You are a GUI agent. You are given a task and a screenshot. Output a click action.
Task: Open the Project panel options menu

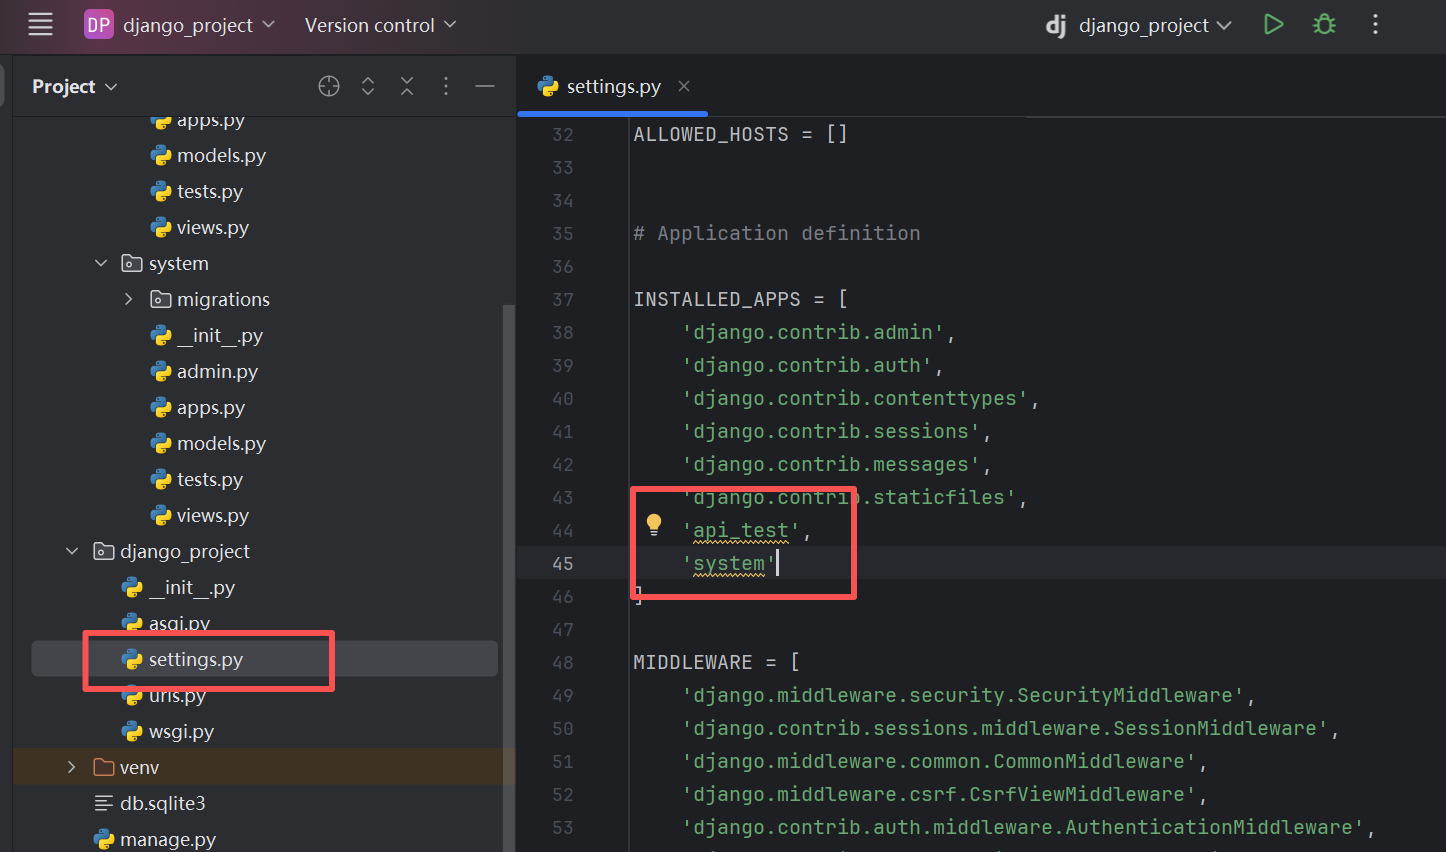pyautogui.click(x=446, y=86)
